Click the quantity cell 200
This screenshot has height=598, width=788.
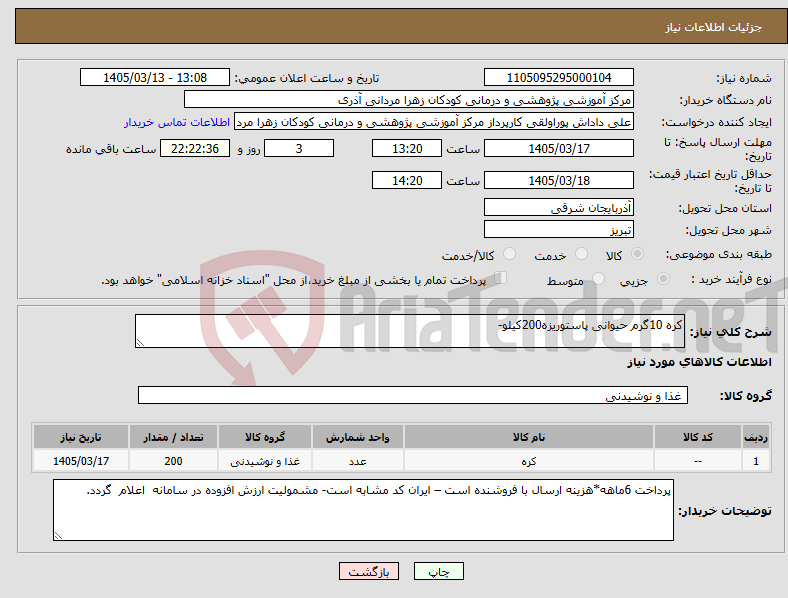173,460
